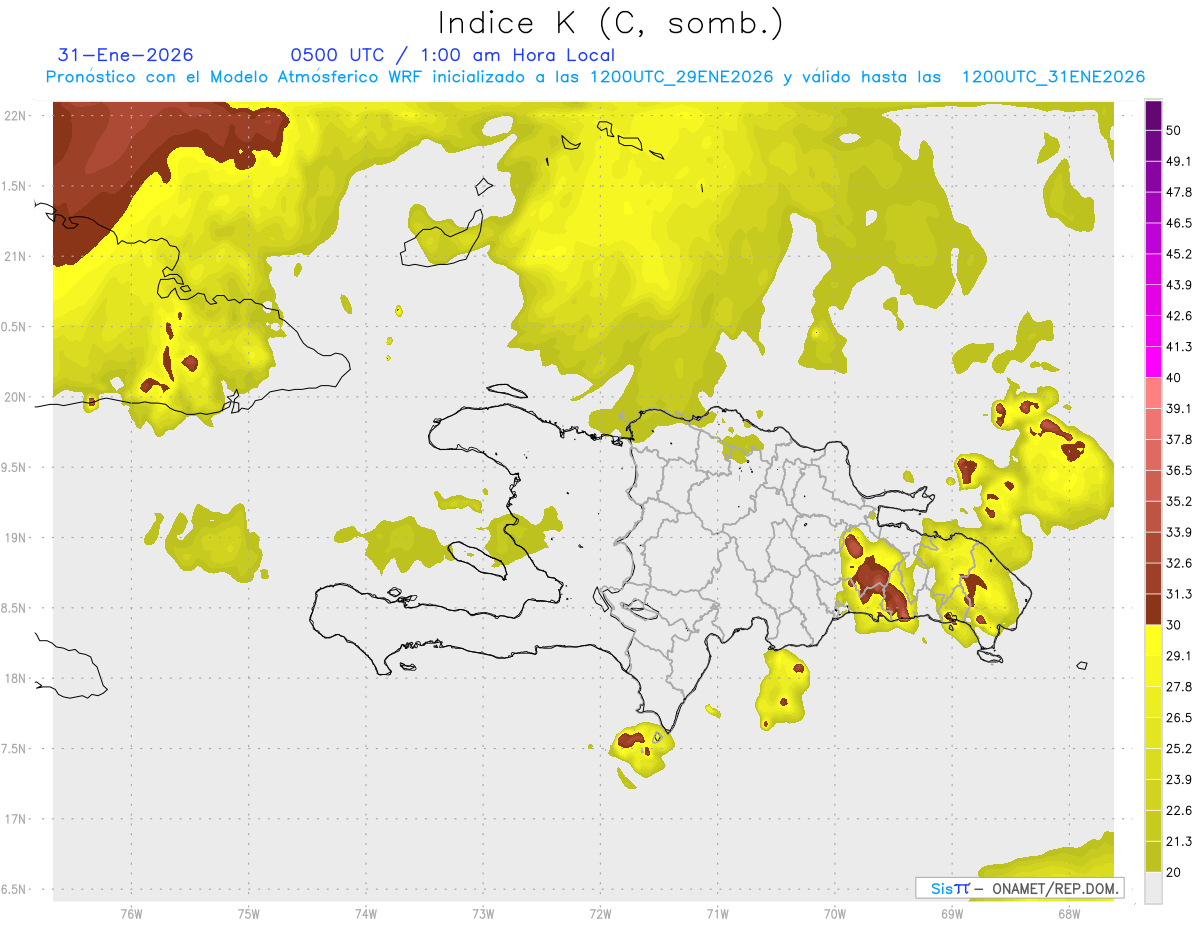
Task: Click the legend value "42.6"
Action: coord(1180,316)
